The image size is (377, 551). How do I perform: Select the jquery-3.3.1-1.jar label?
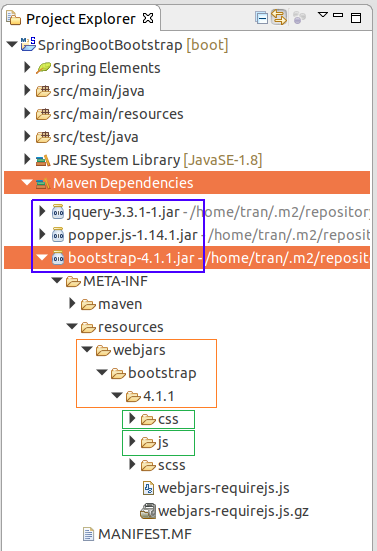pos(124,212)
